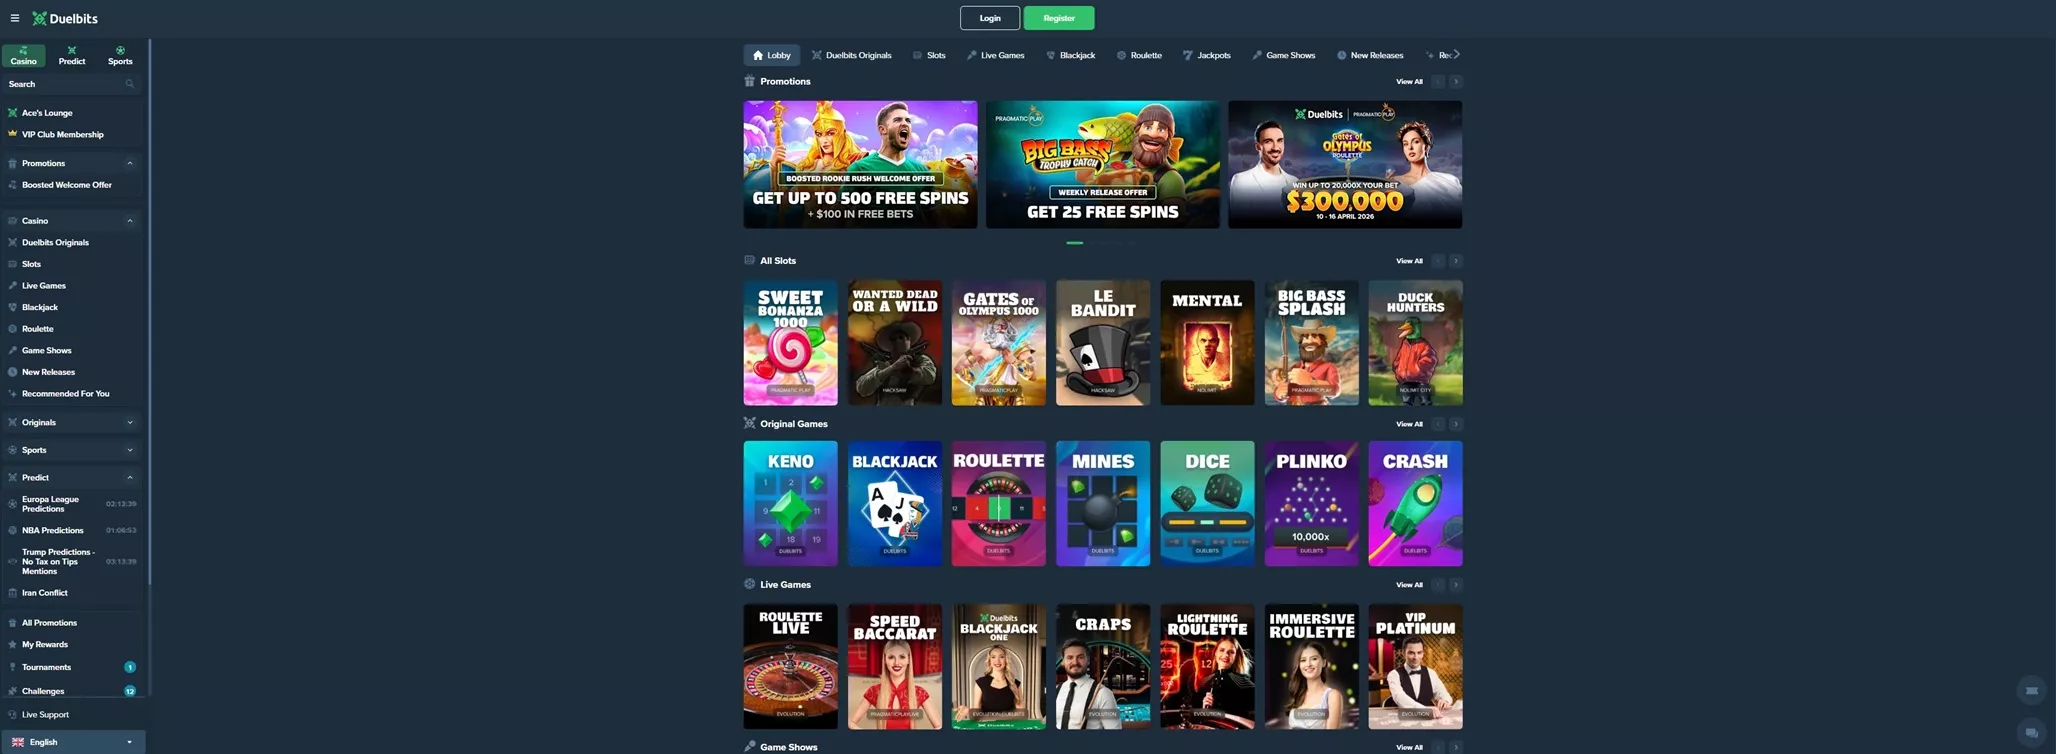This screenshot has height=754, width=2056.
Task: Open Challenges in the sidebar
Action: click(x=70, y=691)
